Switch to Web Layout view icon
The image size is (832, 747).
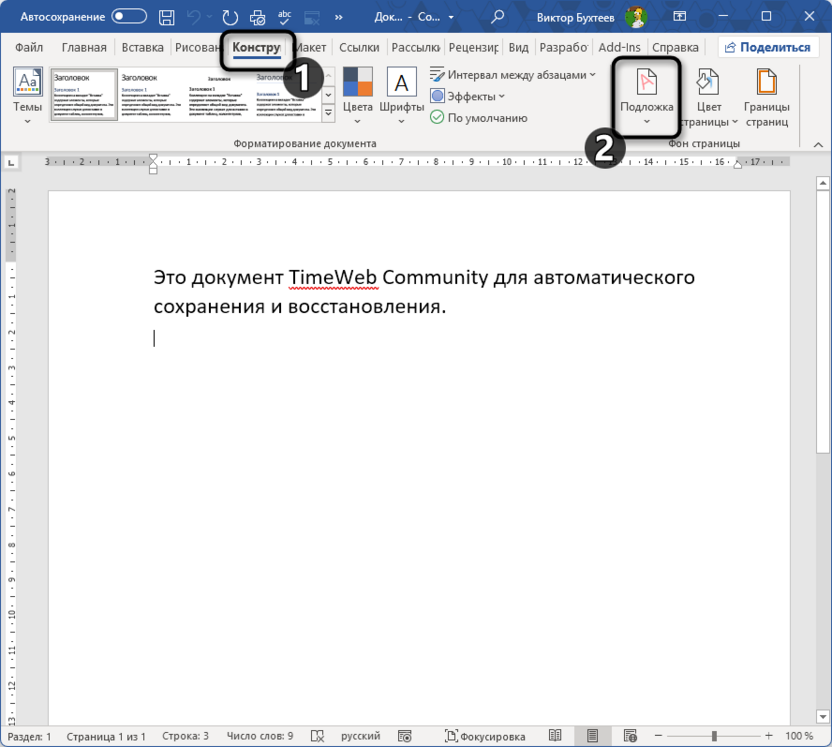630,736
